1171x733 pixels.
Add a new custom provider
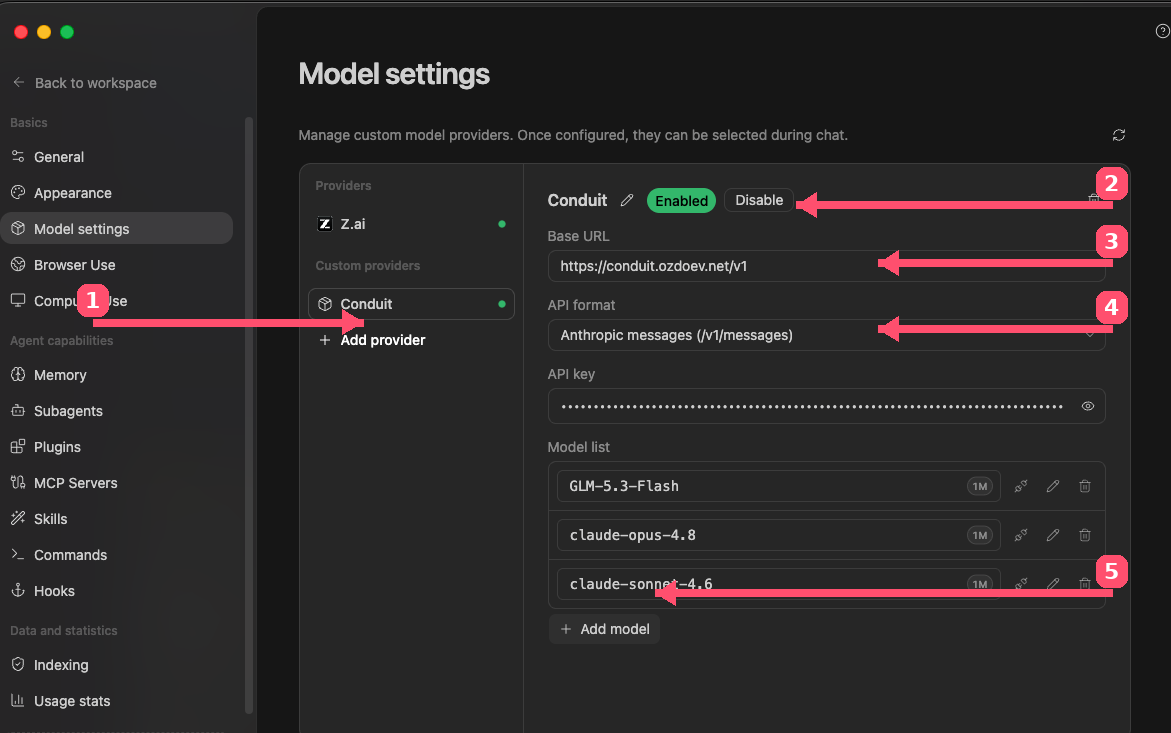pos(372,340)
